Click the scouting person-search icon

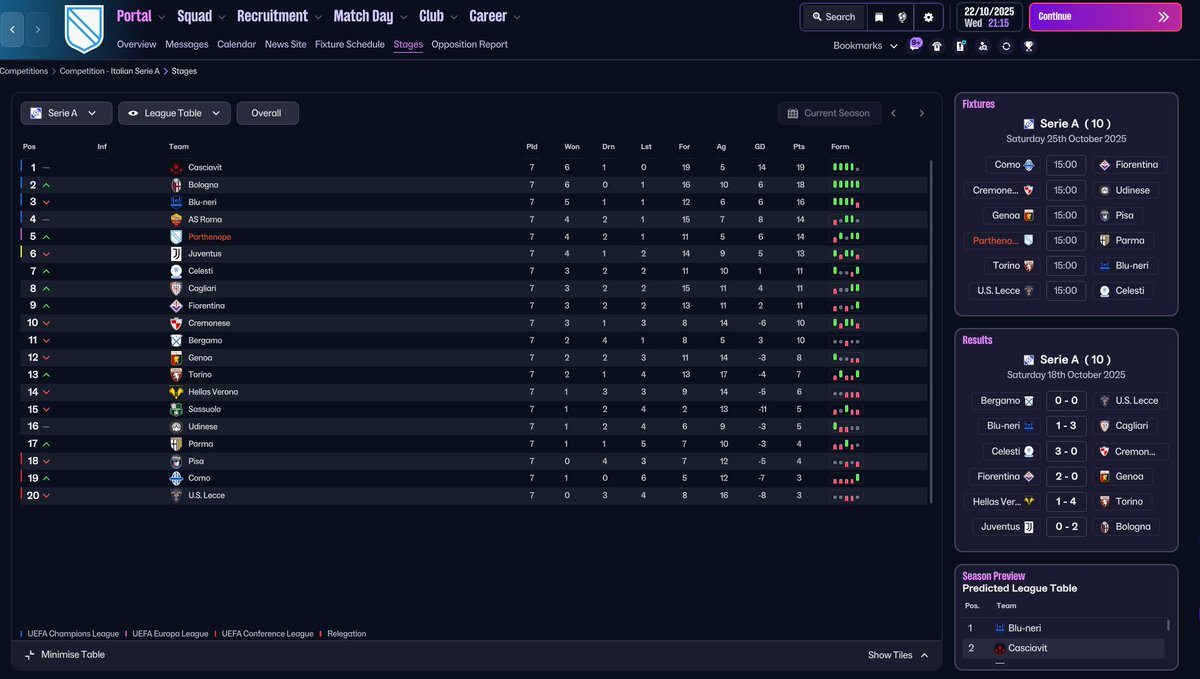983,46
